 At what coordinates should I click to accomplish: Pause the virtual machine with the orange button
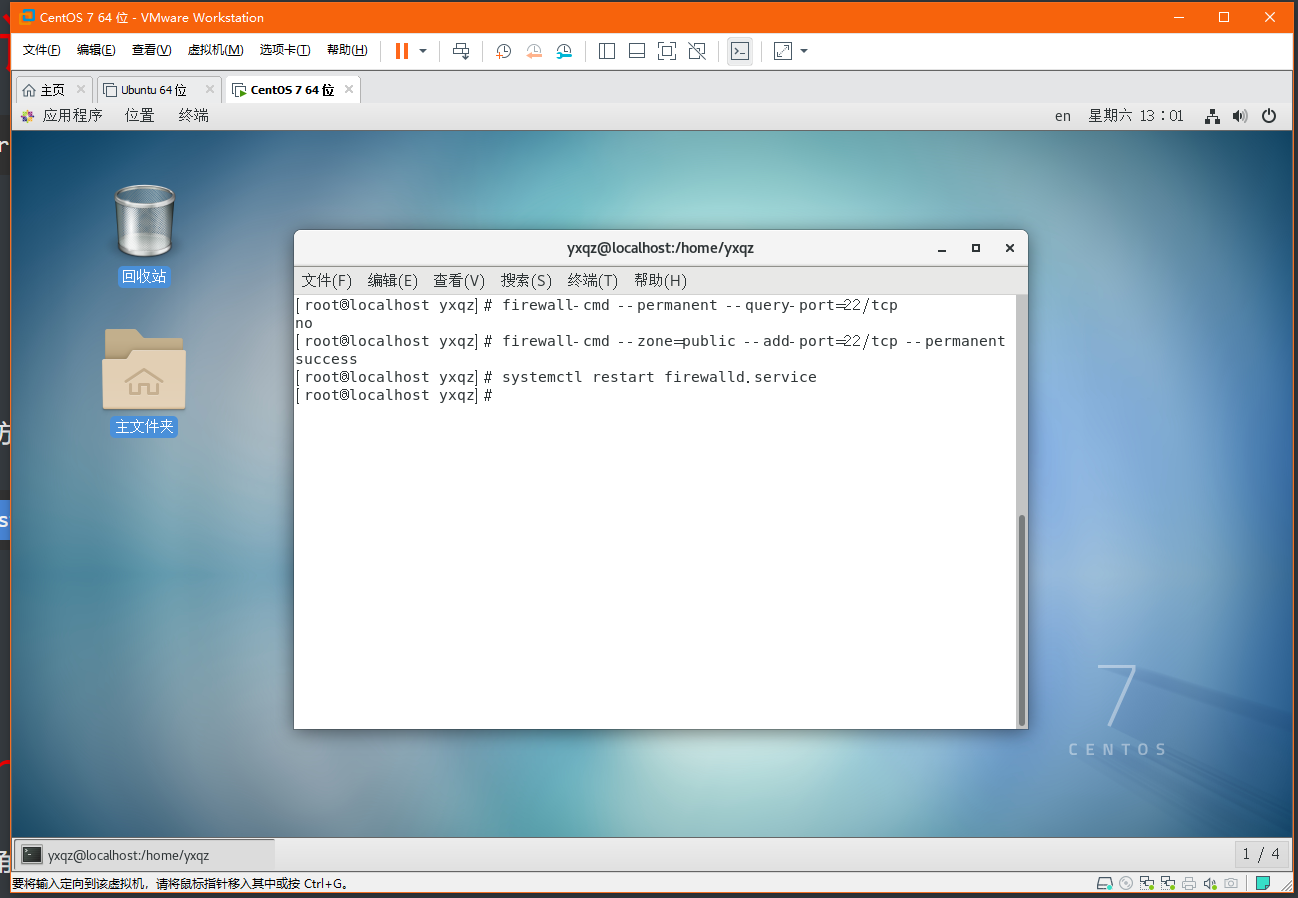(402, 51)
